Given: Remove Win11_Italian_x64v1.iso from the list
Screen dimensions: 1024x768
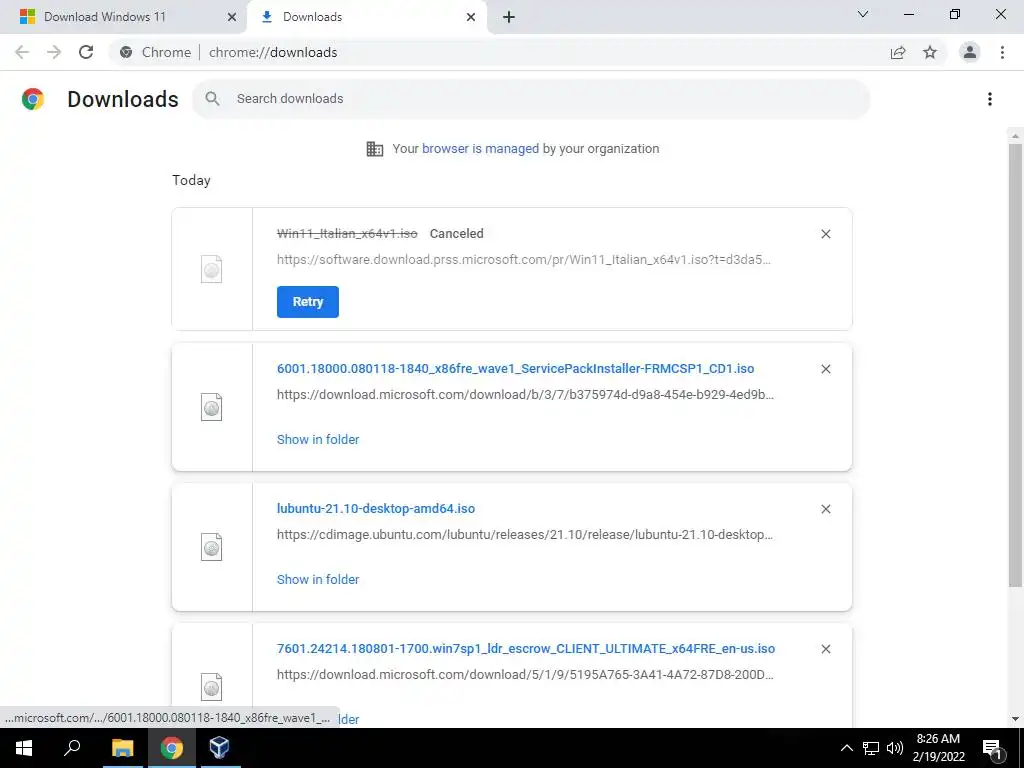Looking at the screenshot, I should click(825, 234).
